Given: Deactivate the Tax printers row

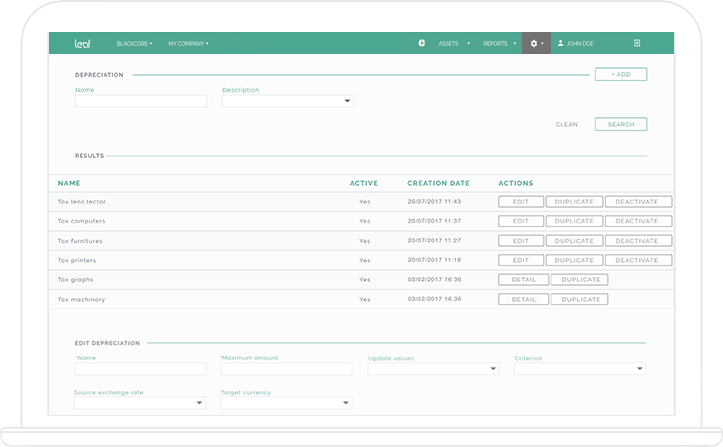Looking at the screenshot, I should coord(638,260).
